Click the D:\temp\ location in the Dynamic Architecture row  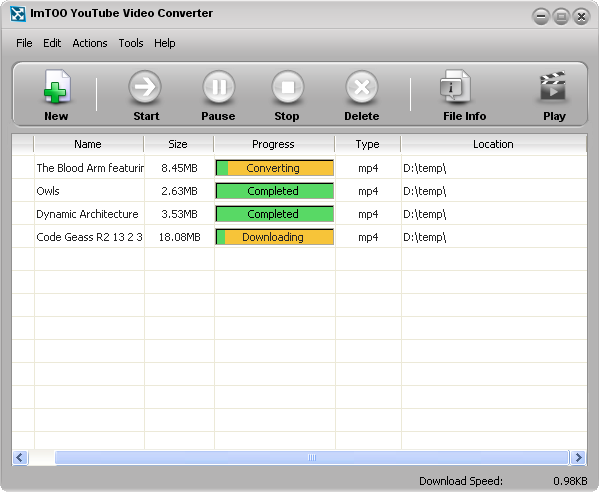click(424, 214)
